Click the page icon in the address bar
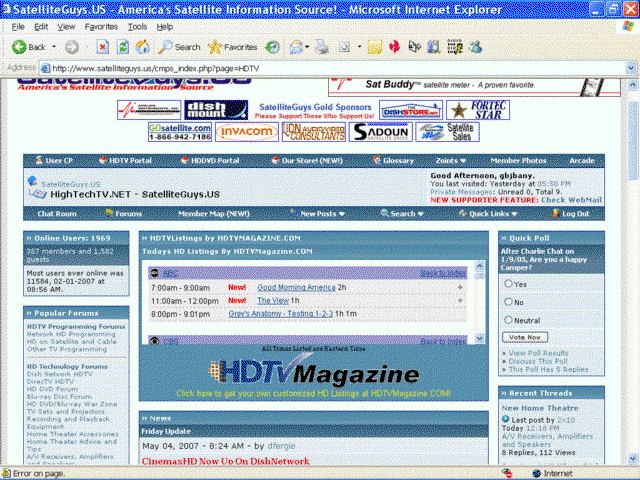The height and width of the screenshot is (480, 640). (x=46, y=68)
